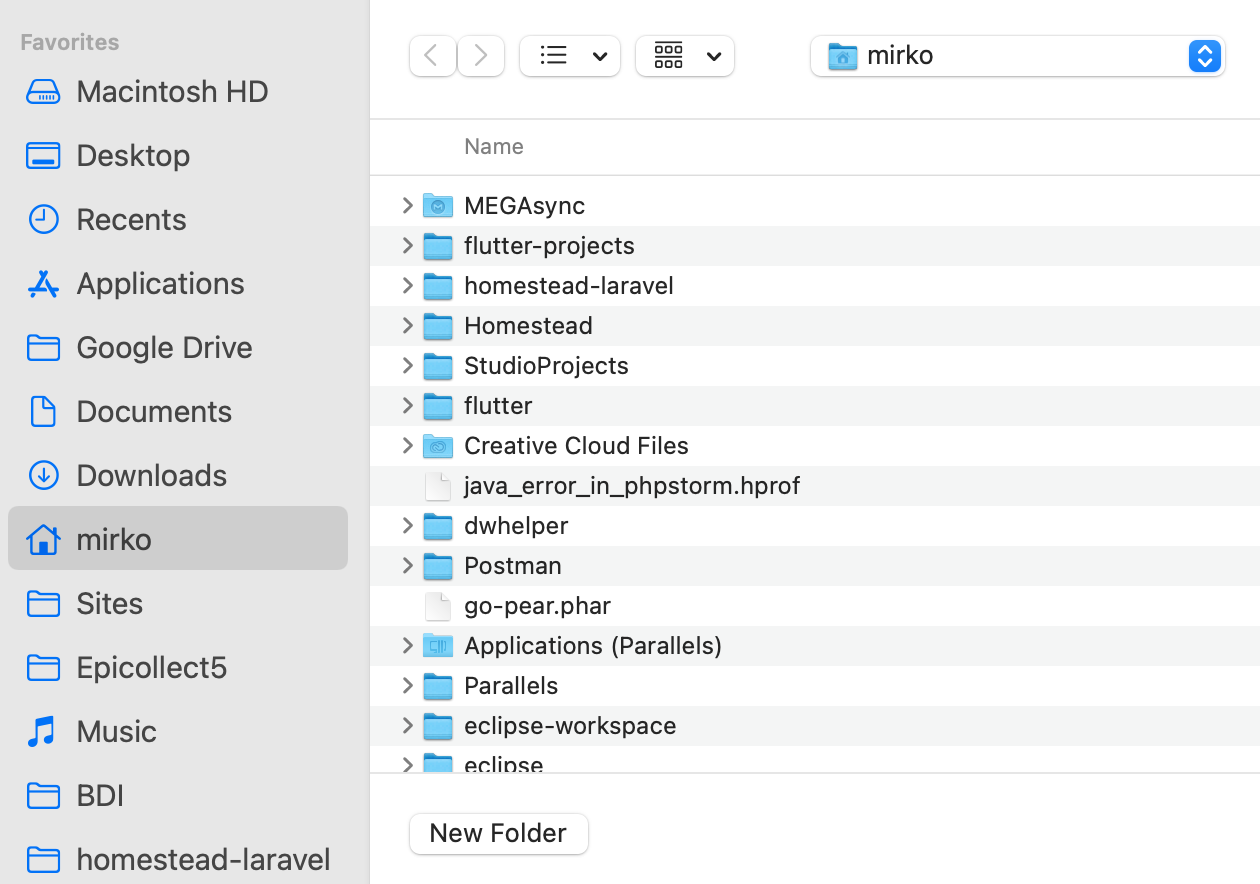The image size is (1260, 884).
Task: Select the homestead-laravel file name in list
Action: click(569, 286)
